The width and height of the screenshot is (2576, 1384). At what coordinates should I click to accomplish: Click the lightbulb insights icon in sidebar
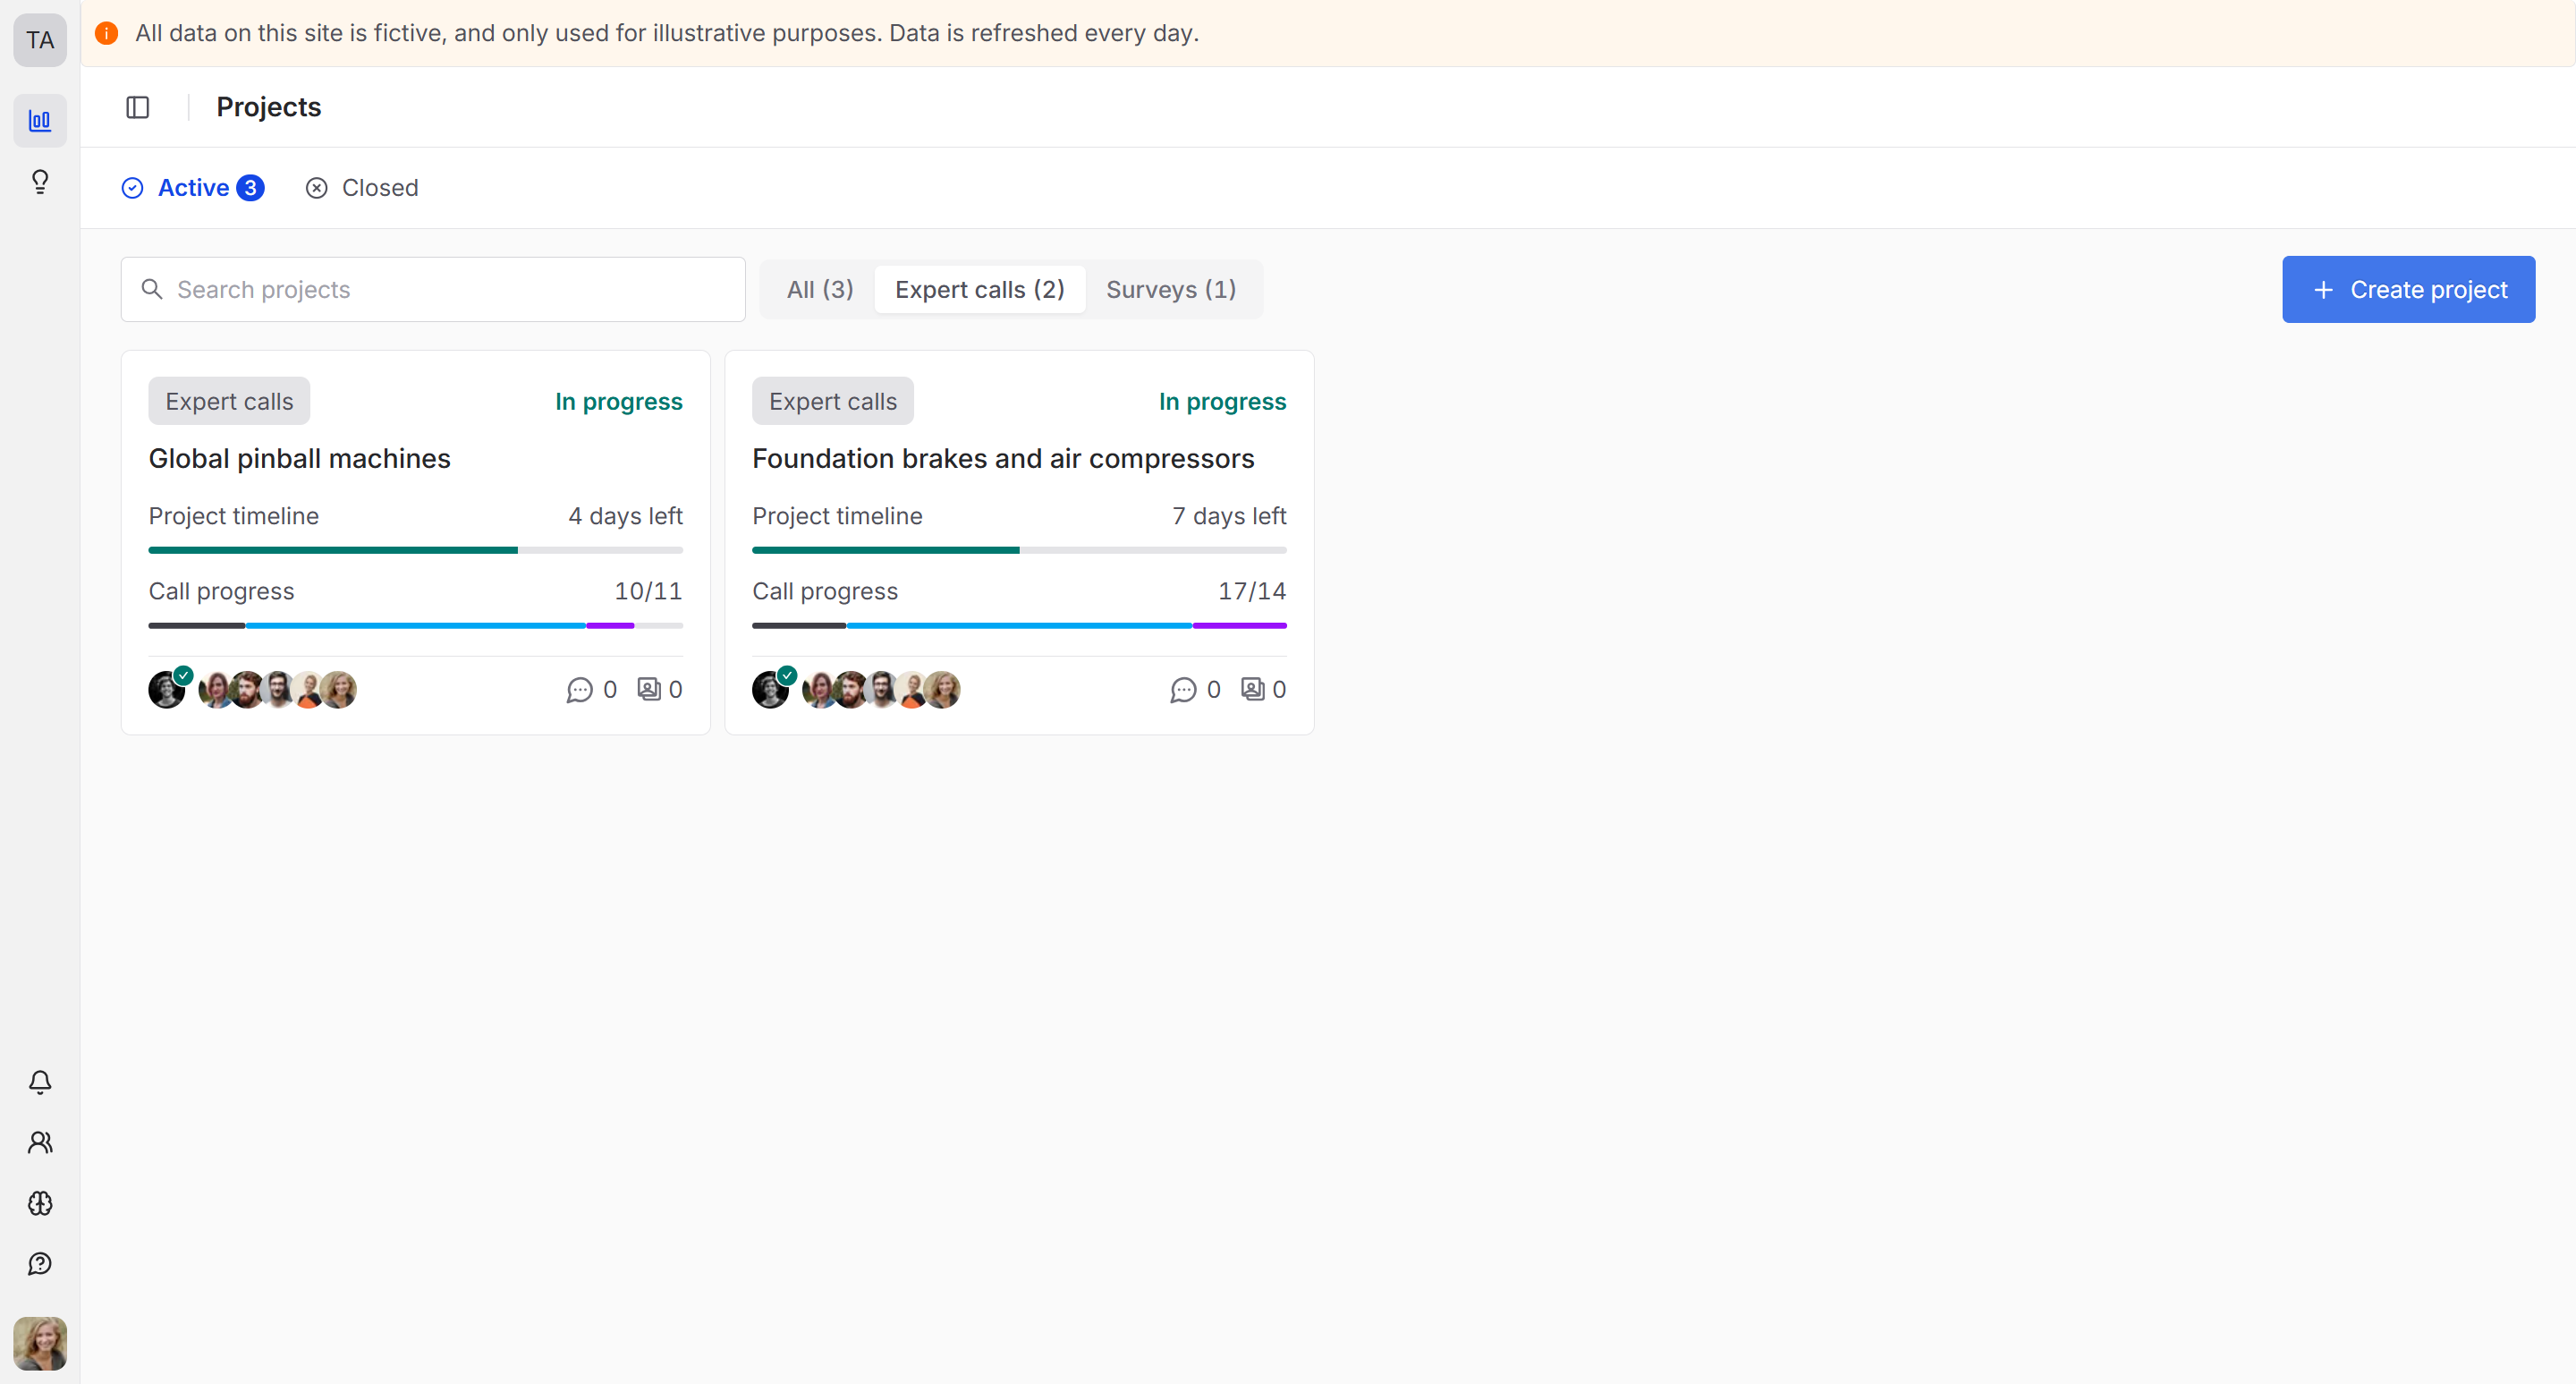coord(40,181)
